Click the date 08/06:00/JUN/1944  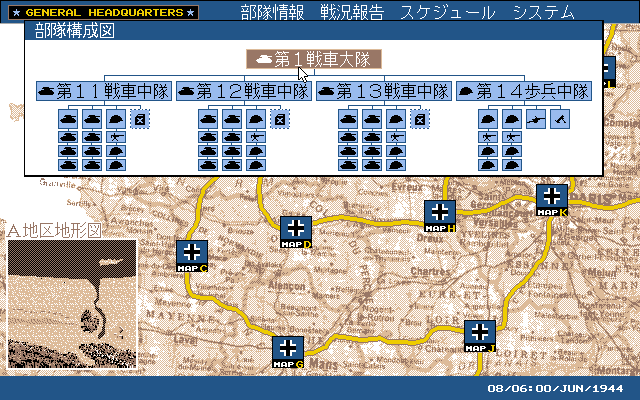click(556, 388)
